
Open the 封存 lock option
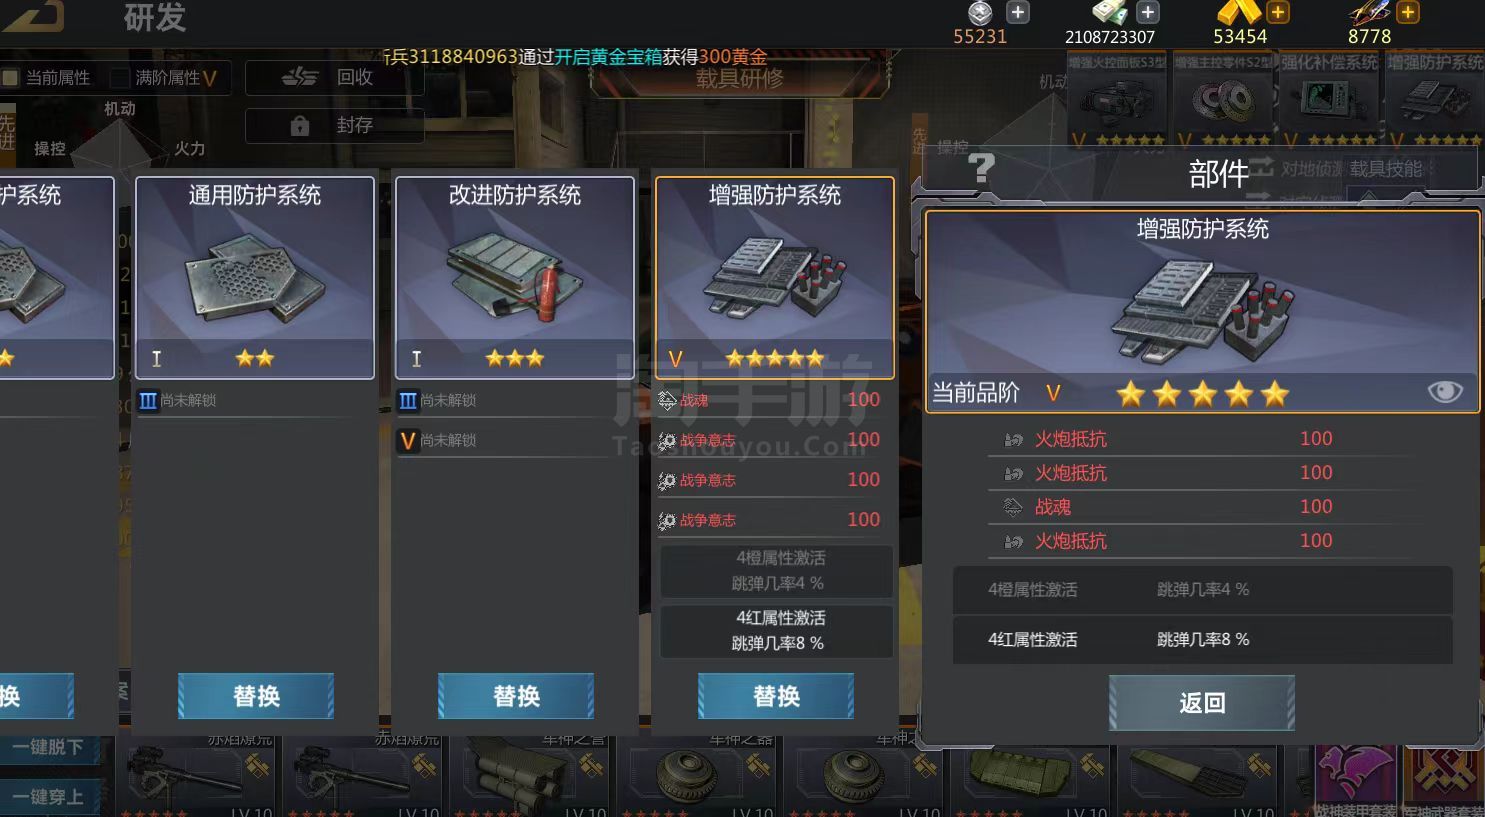click(335, 125)
